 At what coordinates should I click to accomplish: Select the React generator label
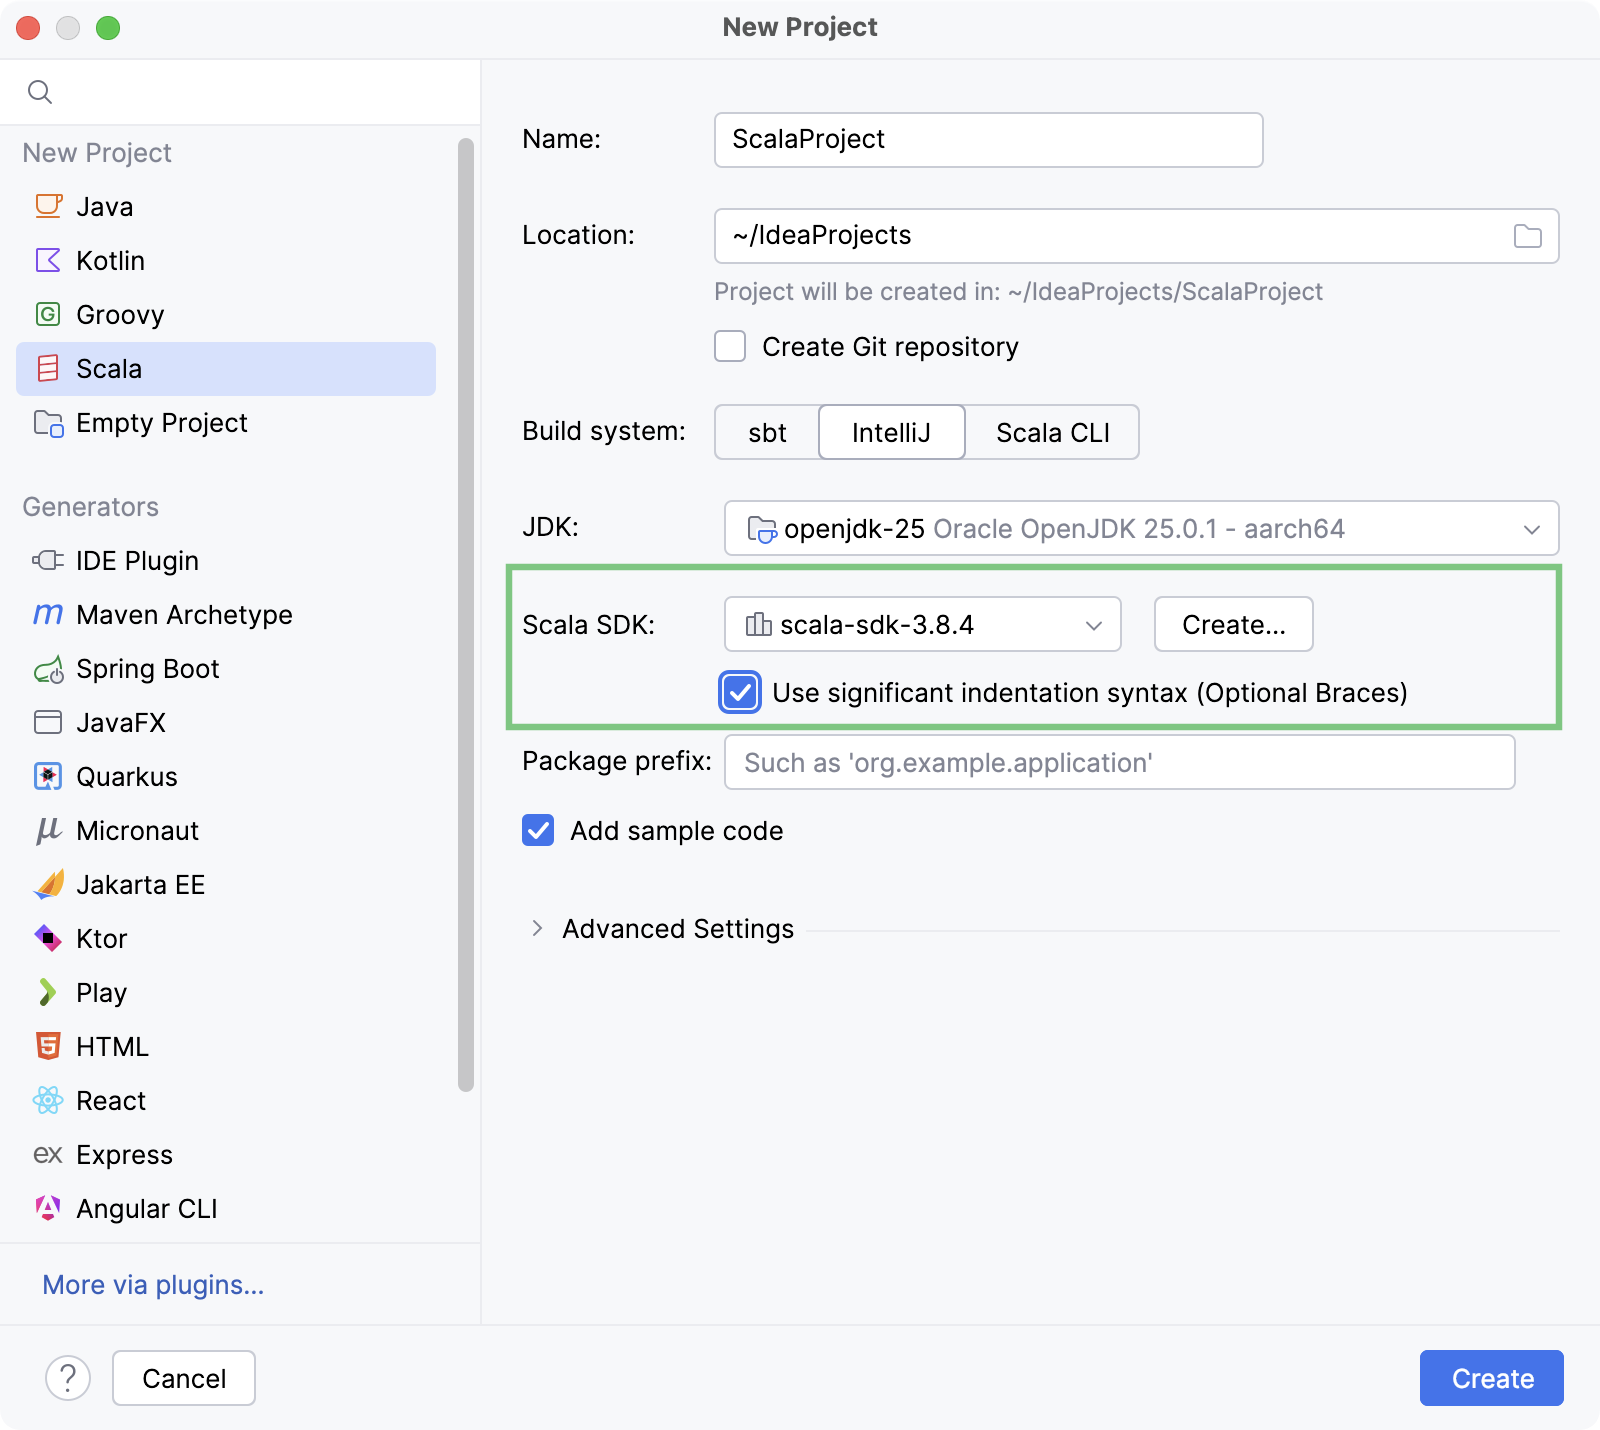pyautogui.click(x=111, y=1100)
